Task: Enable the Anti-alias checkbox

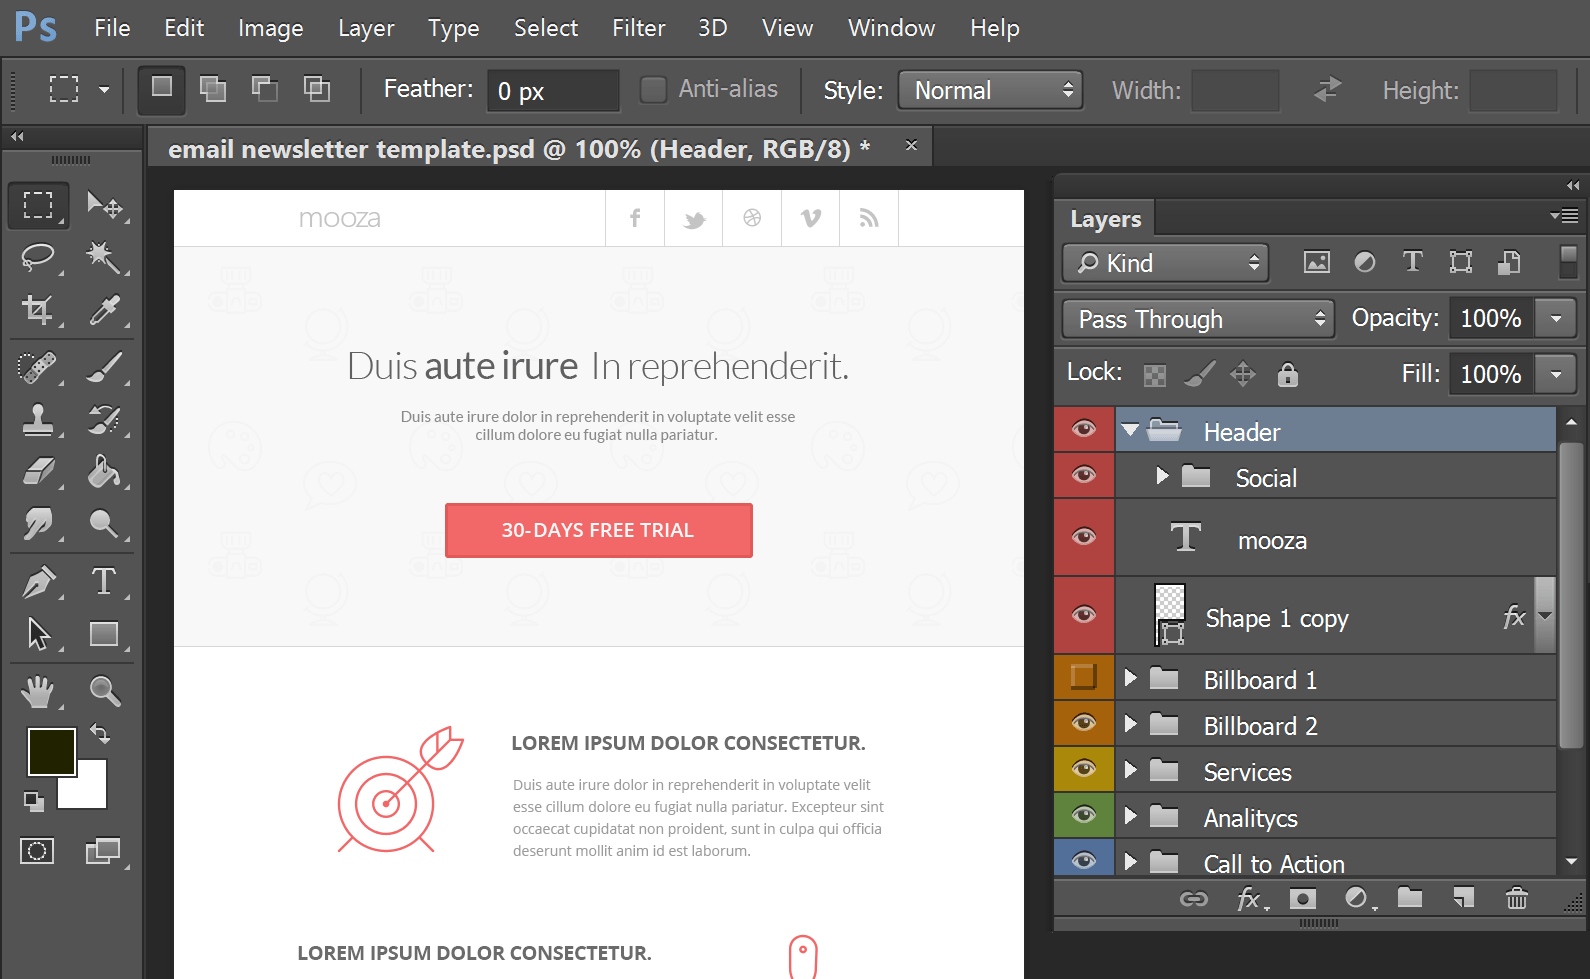Action: pos(653,90)
